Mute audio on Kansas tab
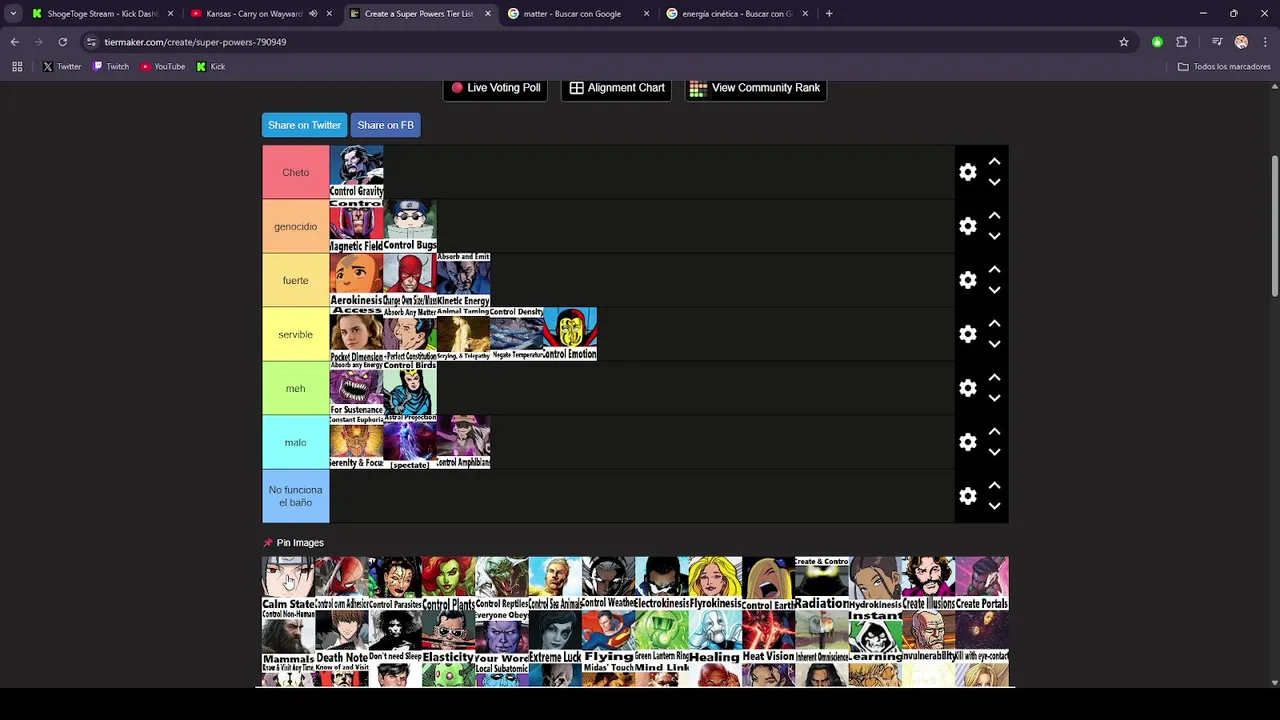 (313, 14)
